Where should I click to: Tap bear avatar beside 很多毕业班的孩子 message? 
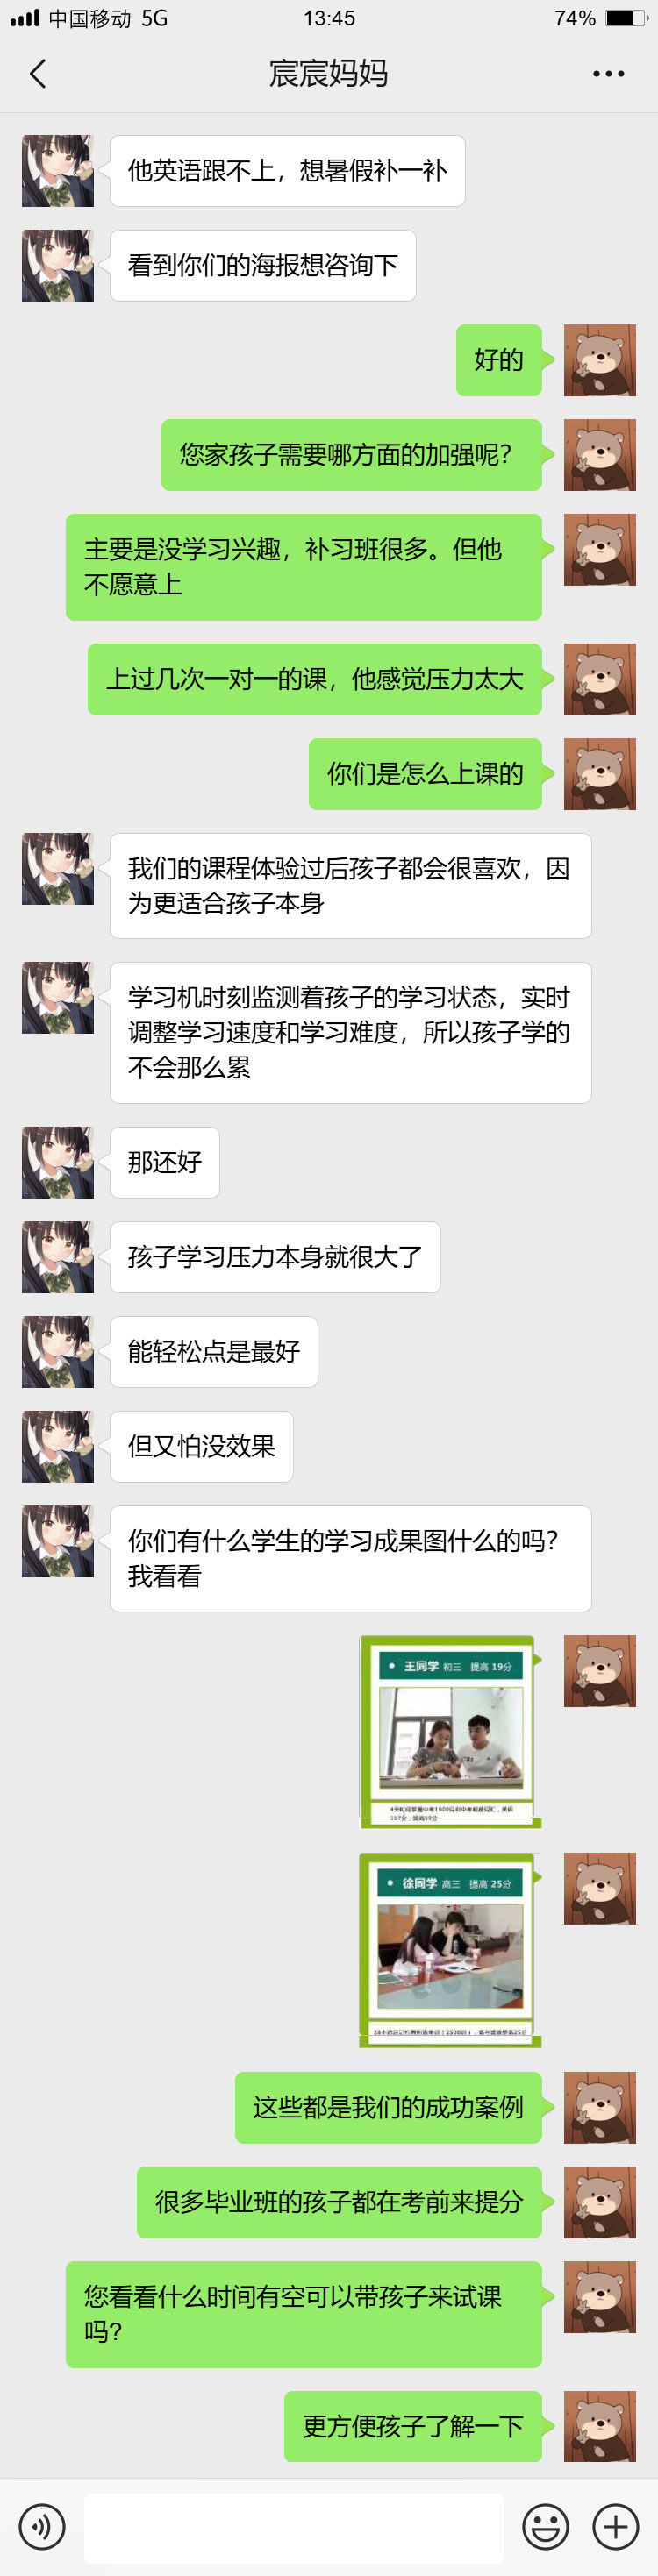click(600, 2203)
